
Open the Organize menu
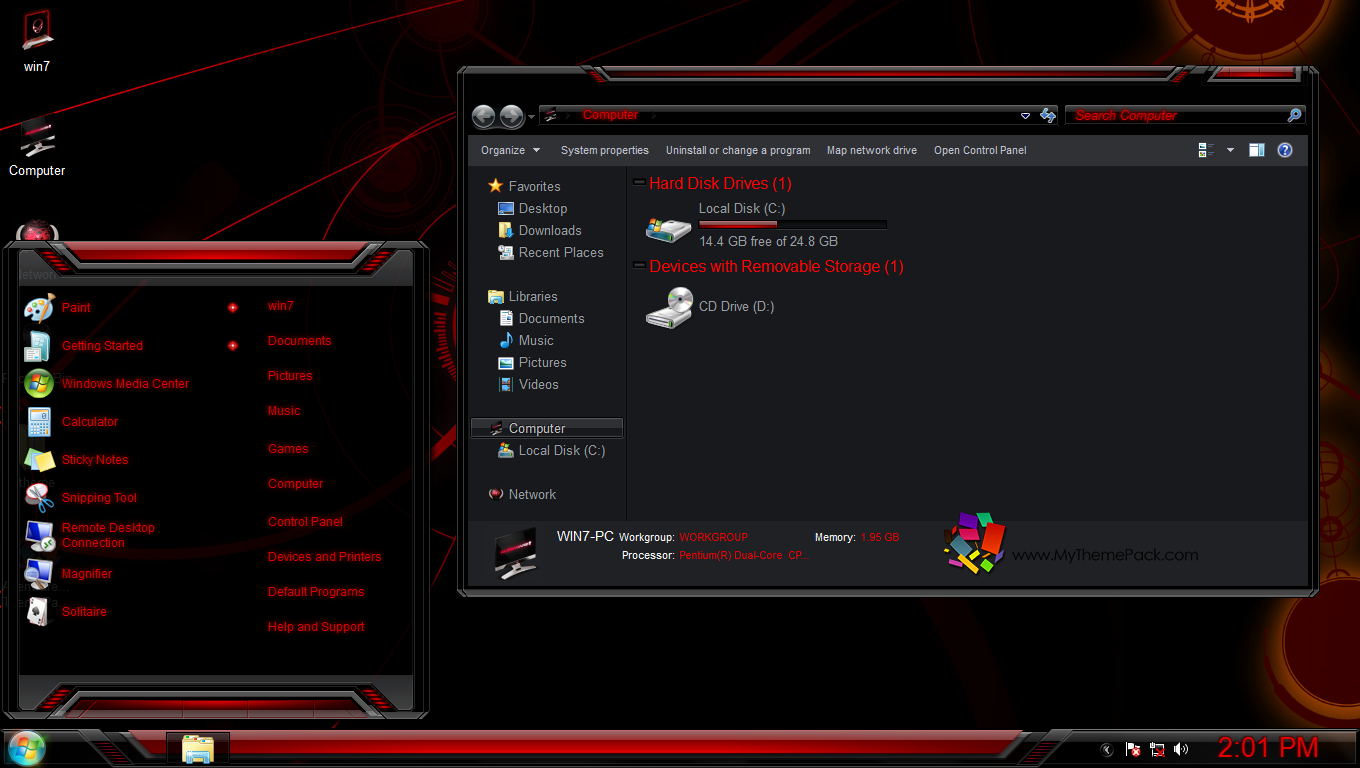pos(510,150)
